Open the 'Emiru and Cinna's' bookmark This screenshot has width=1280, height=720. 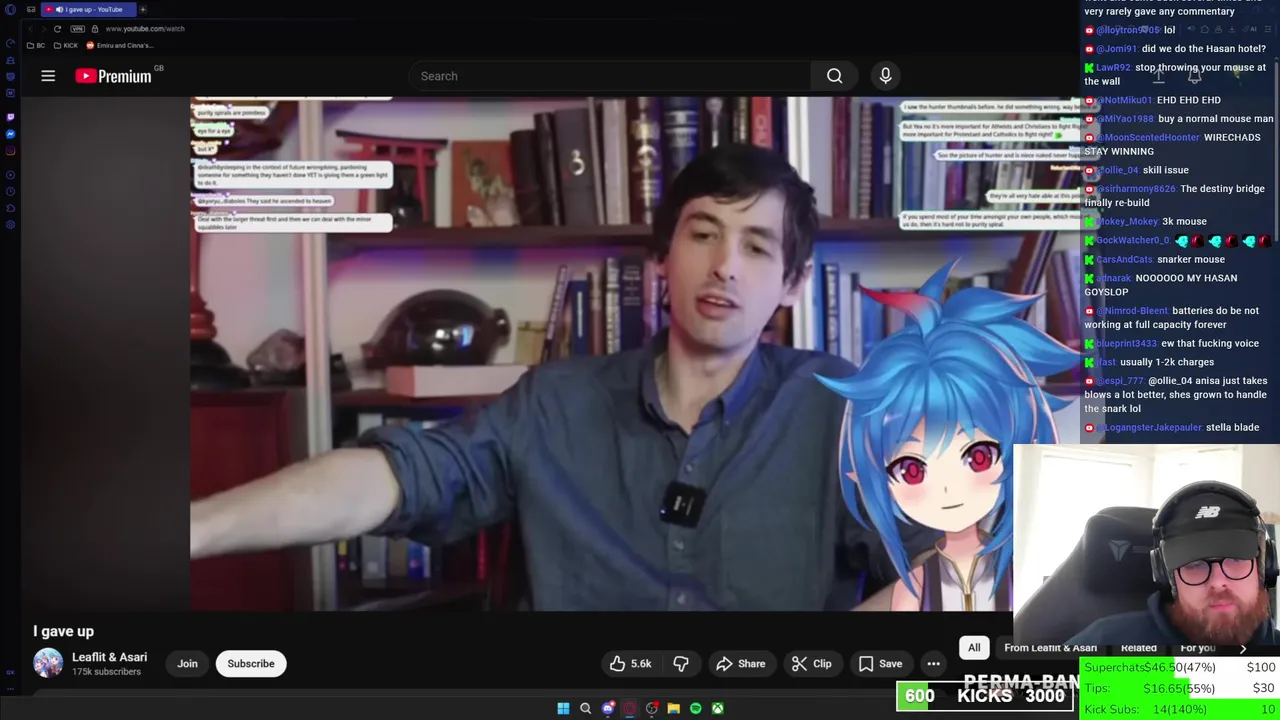(120, 46)
